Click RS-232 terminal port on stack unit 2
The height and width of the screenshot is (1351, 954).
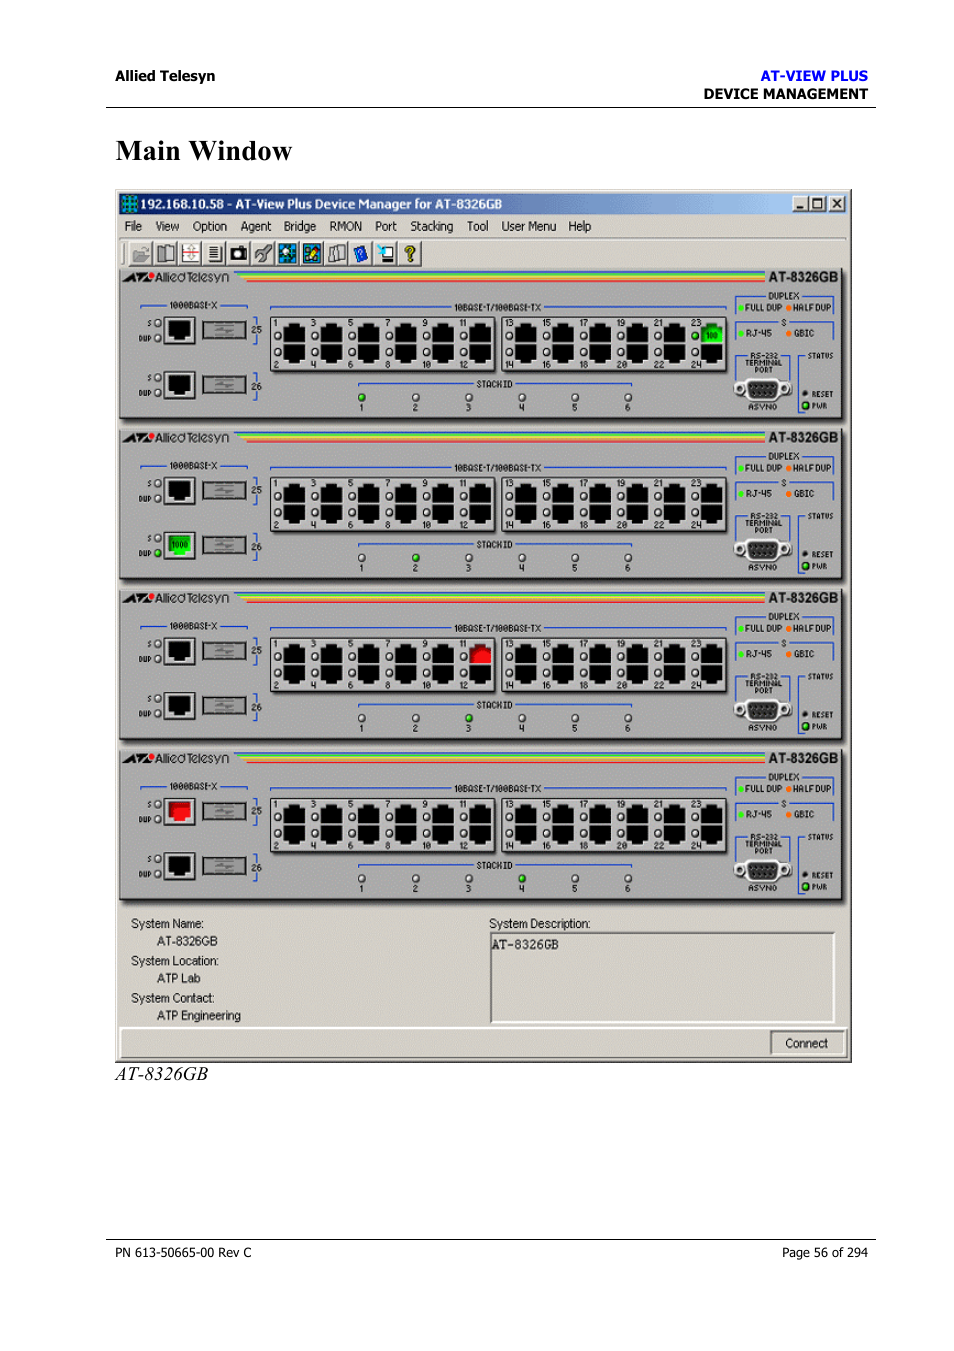click(763, 550)
